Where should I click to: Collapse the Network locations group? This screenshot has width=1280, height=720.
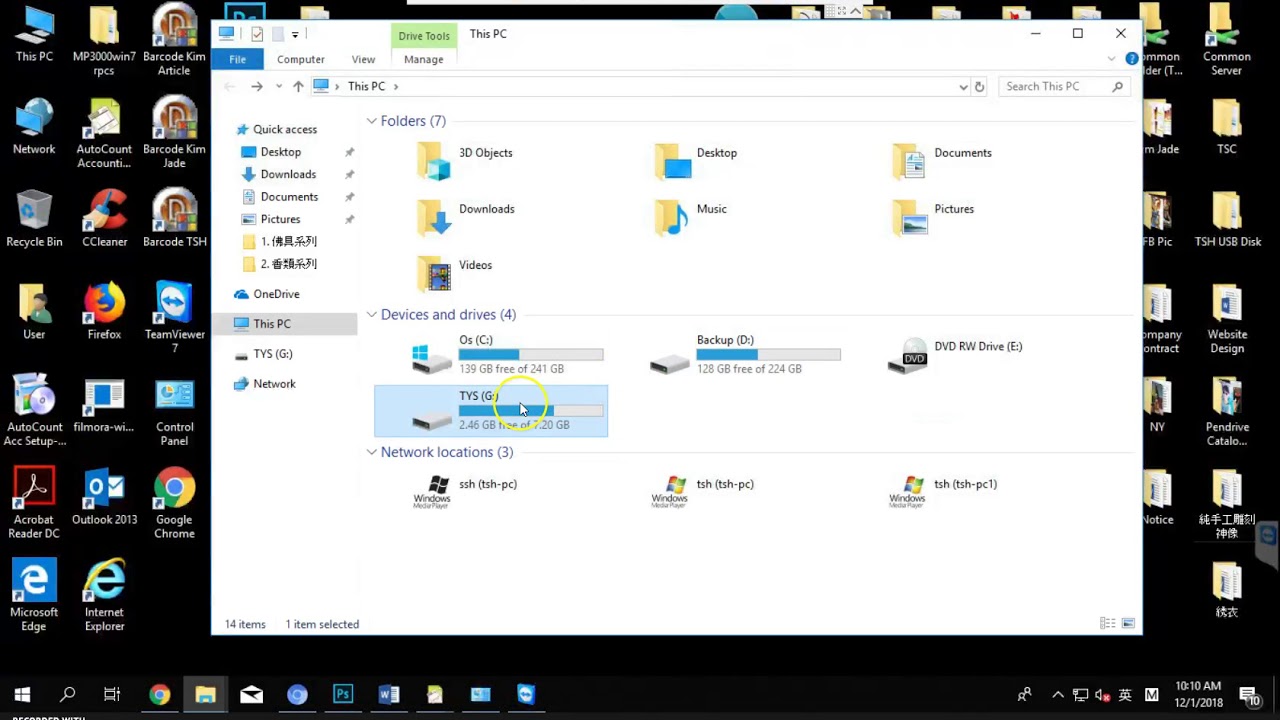pyautogui.click(x=371, y=452)
